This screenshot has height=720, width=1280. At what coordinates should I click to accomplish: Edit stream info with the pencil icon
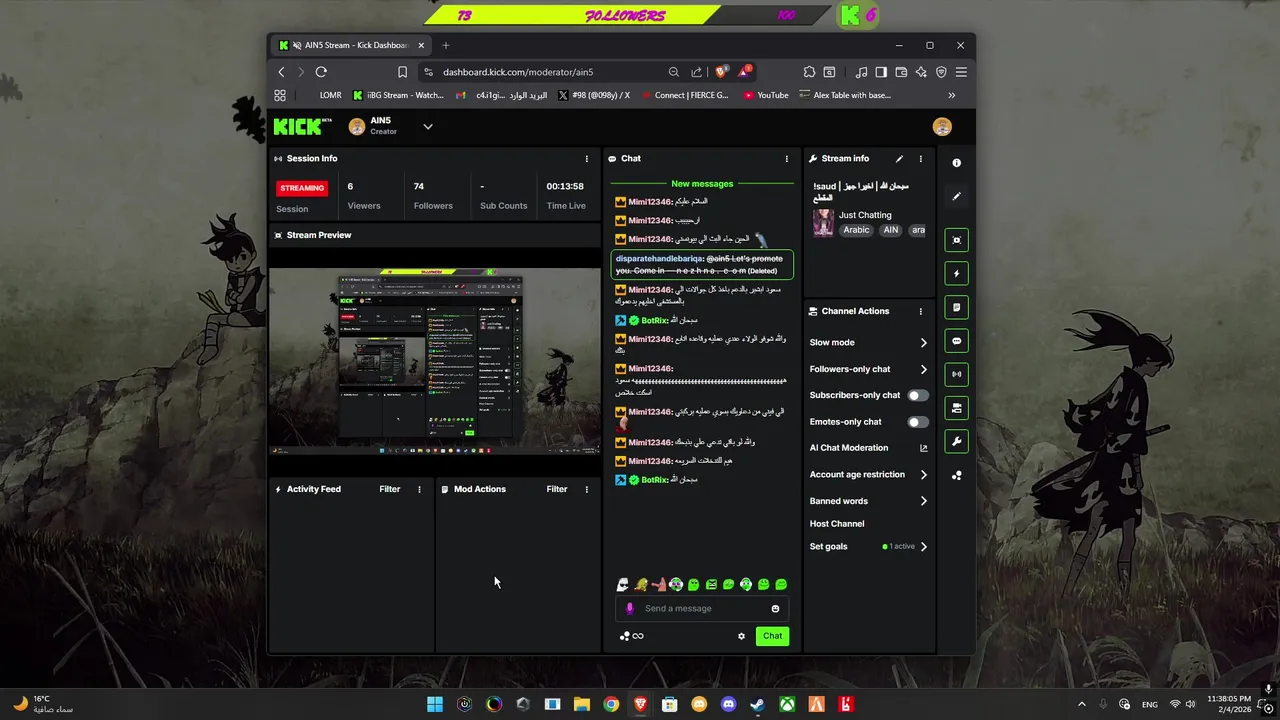(899, 158)
